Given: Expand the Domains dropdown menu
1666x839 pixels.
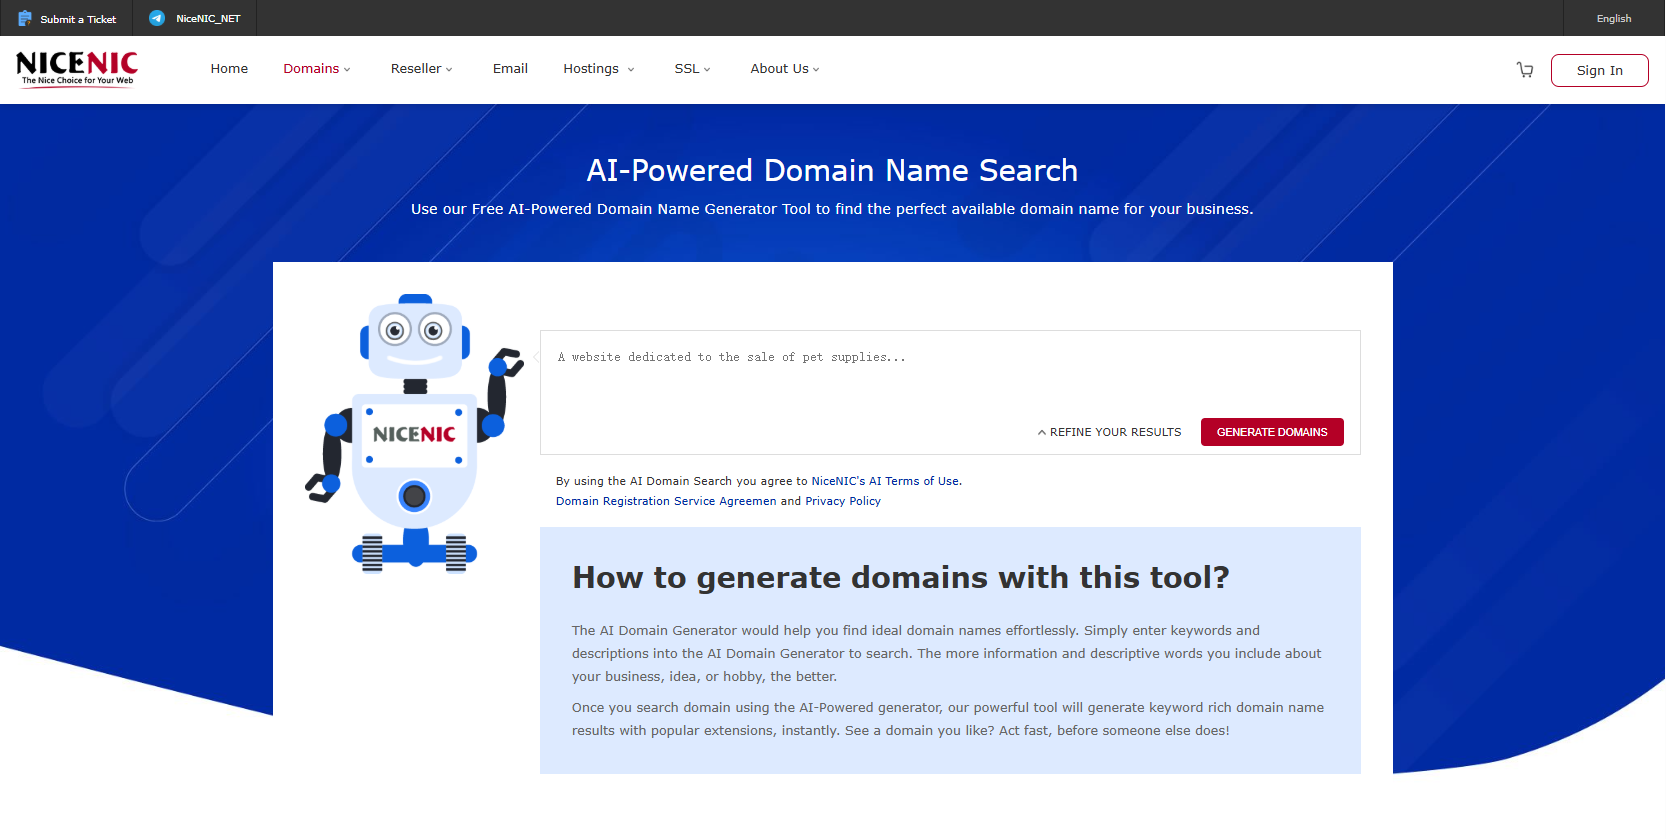Looking at the screenshot, I should point(317,69).
